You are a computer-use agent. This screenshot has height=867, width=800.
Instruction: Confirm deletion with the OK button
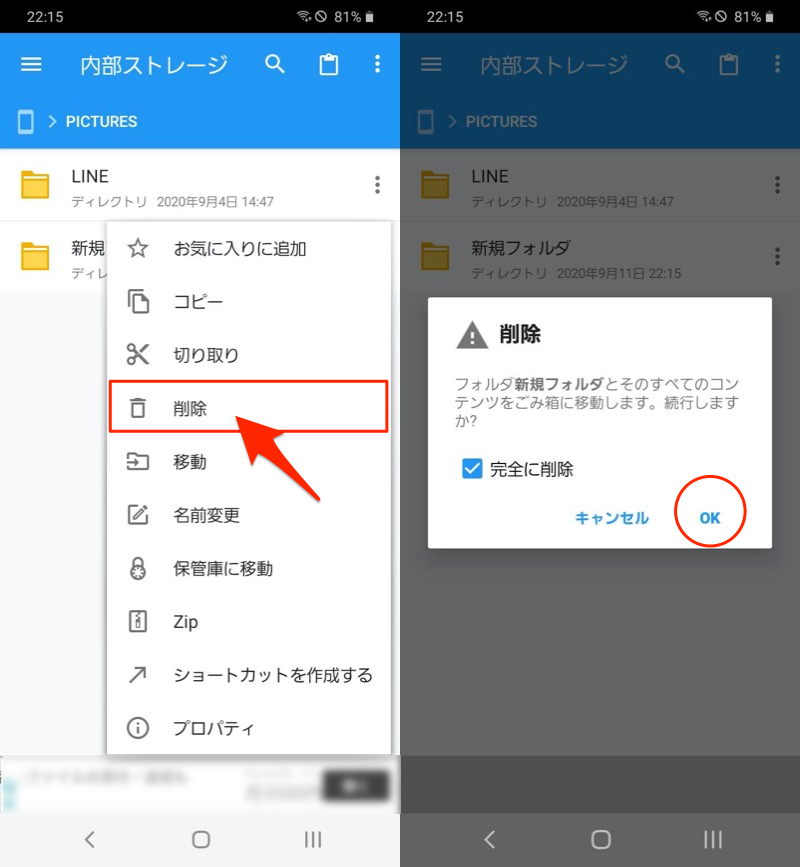point(710,518)
